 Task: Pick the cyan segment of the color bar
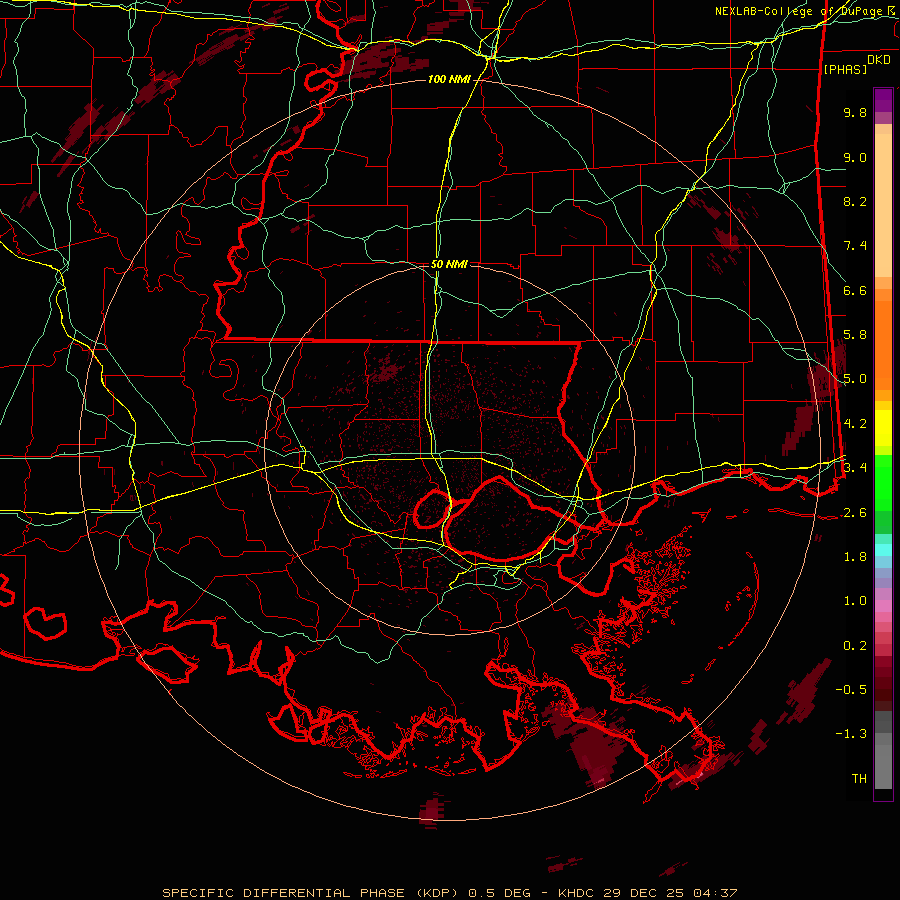point(883,550)
